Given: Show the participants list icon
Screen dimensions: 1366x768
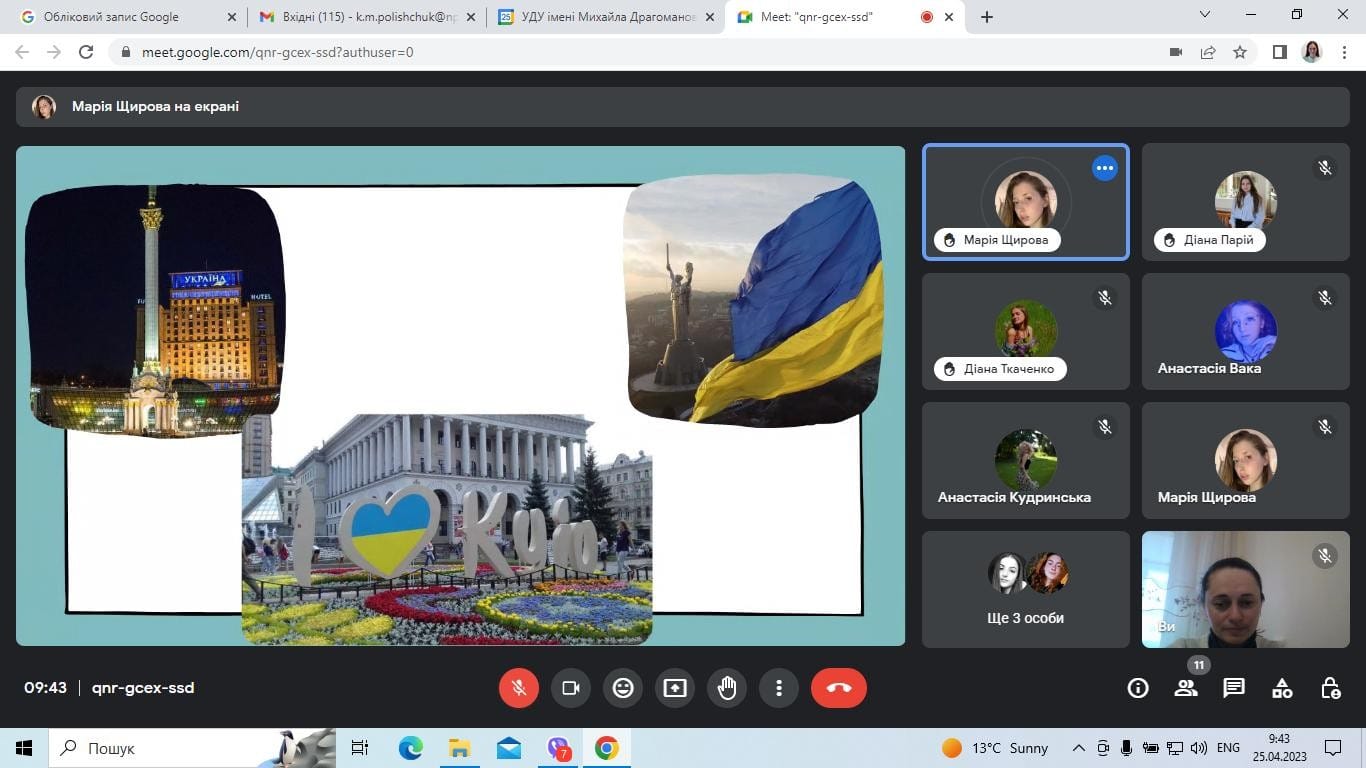Looking at the screenshot, I should click(1186, 688).
